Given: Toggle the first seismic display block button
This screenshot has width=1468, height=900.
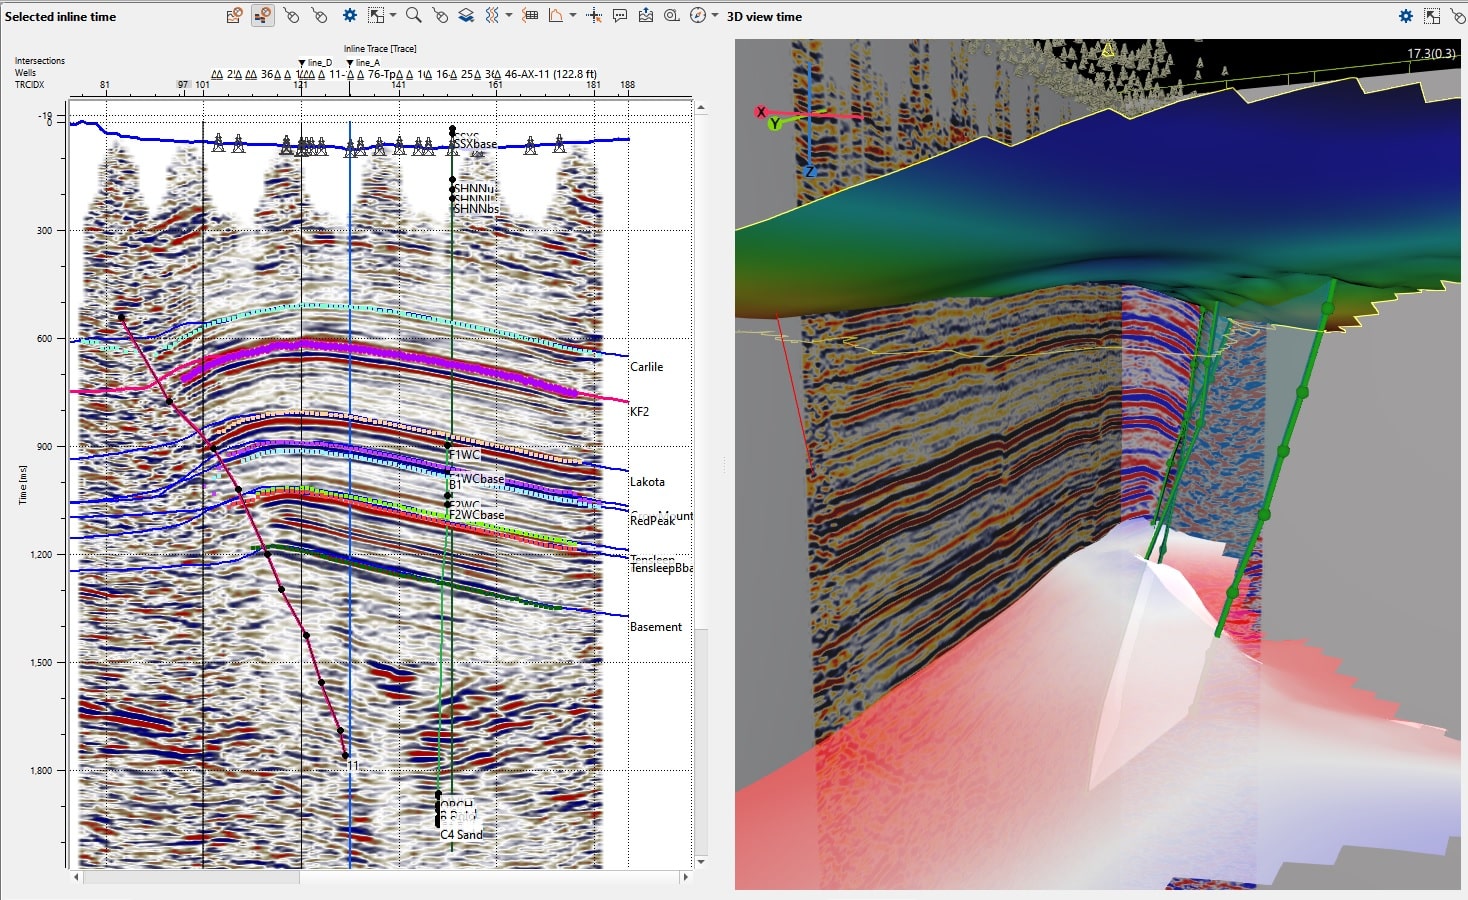Looking at the screenshot, I should 234,15.
